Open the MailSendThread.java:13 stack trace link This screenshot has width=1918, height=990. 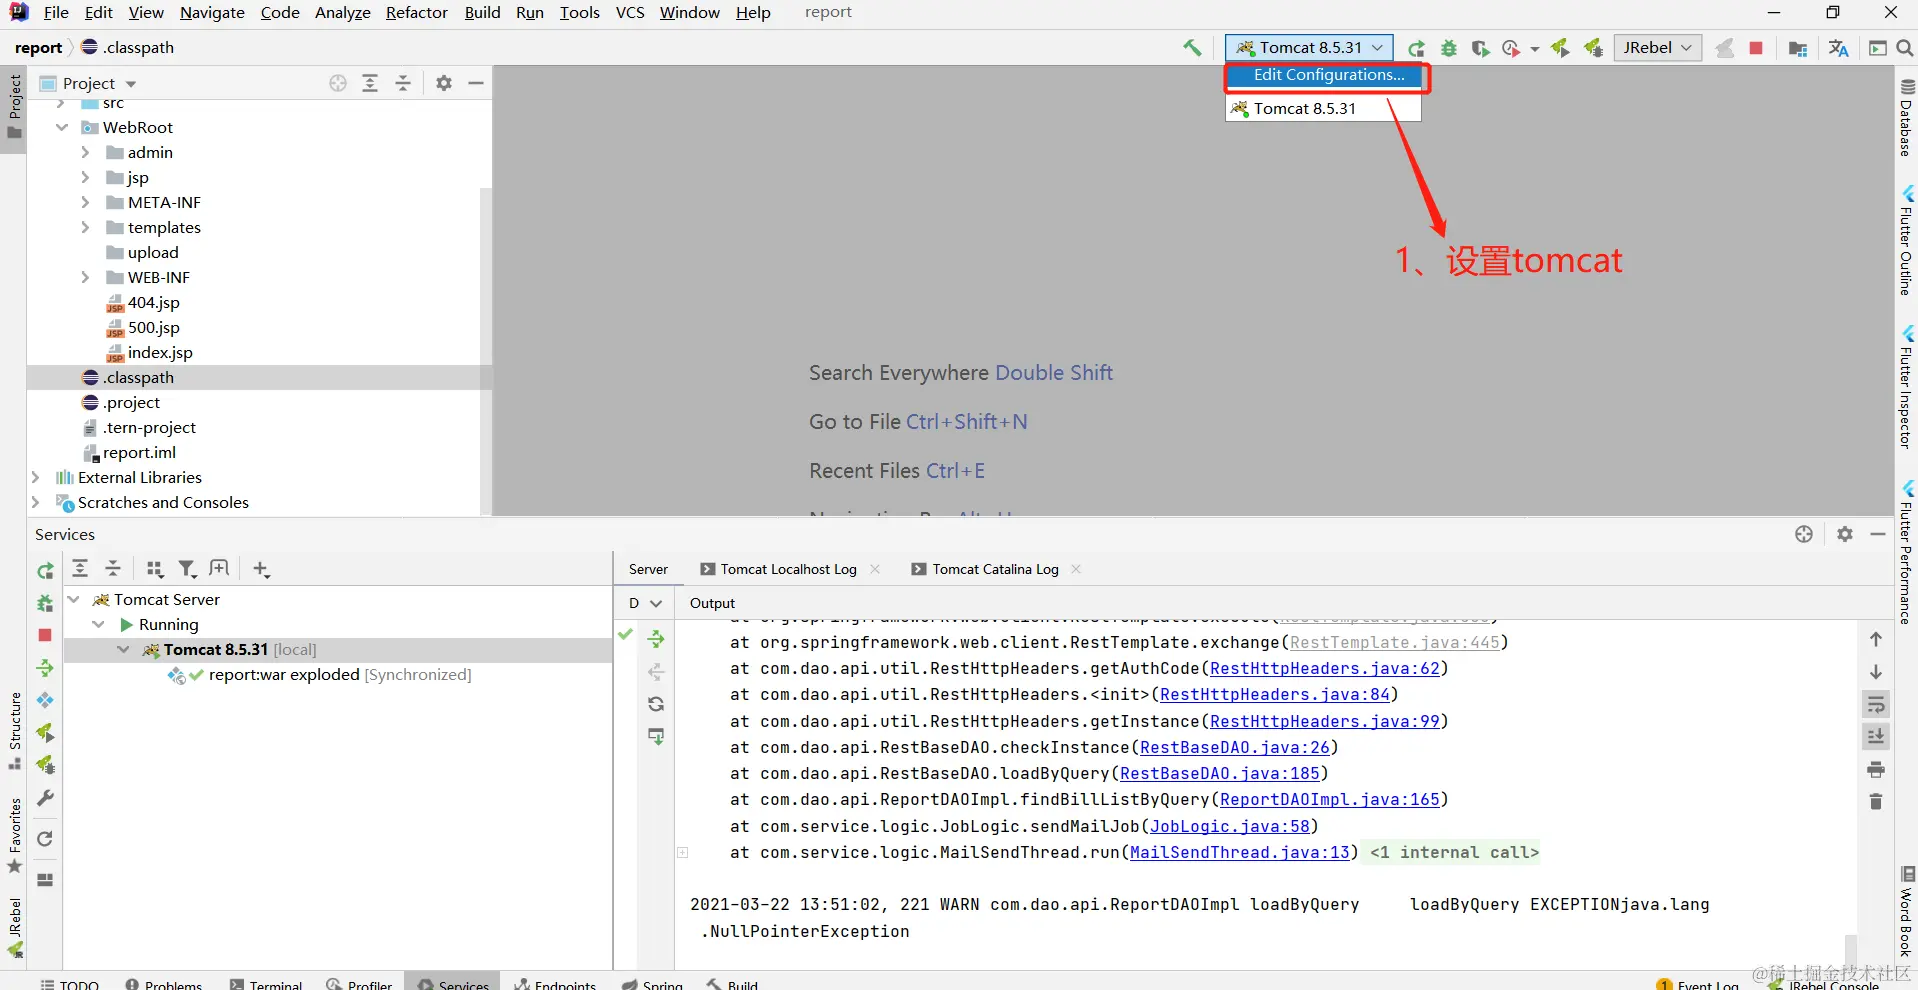click(1240, 853)
